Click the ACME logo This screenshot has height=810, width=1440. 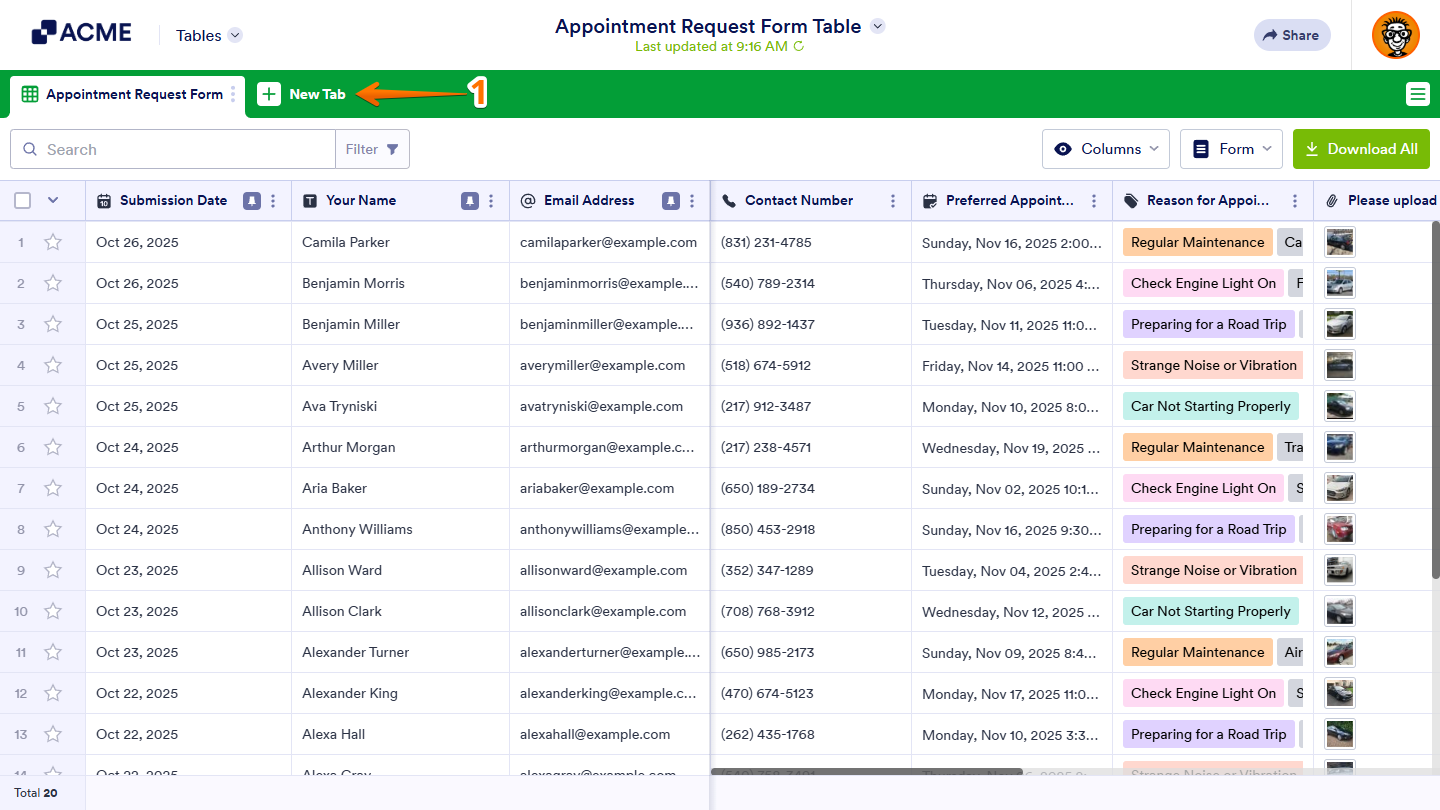[81, 33]
